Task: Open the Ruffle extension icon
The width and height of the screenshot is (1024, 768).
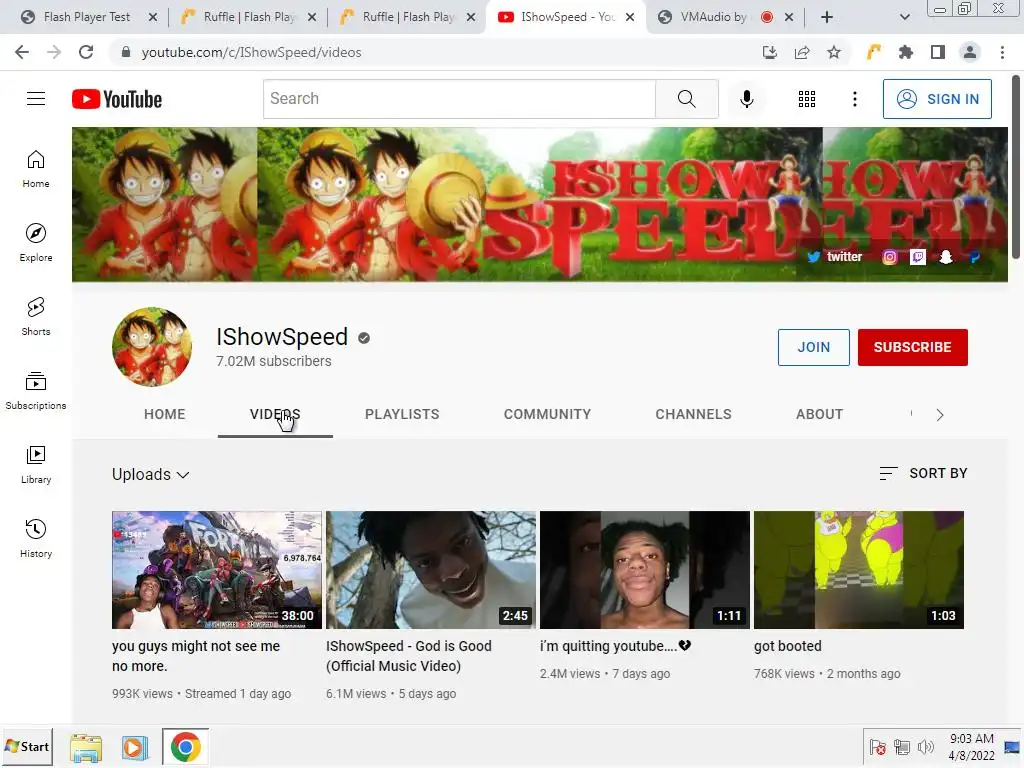Action: pyautogui.click(x=874, y=52)
